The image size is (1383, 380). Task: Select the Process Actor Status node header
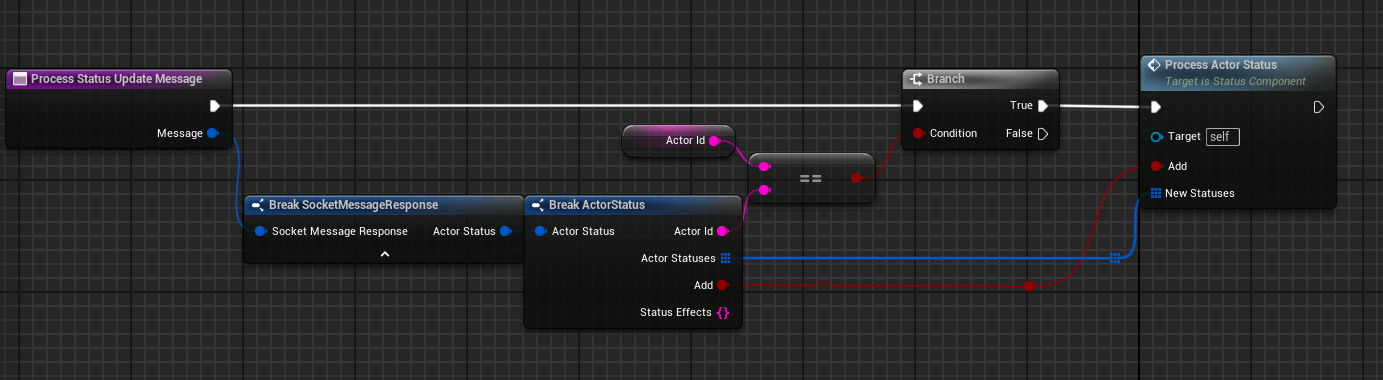1238,72
